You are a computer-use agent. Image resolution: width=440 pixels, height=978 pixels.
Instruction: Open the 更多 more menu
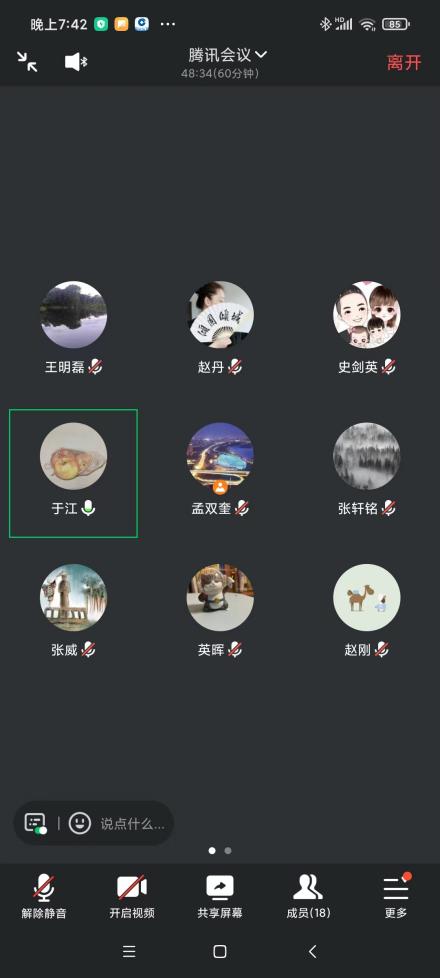(x=396, y=897)
